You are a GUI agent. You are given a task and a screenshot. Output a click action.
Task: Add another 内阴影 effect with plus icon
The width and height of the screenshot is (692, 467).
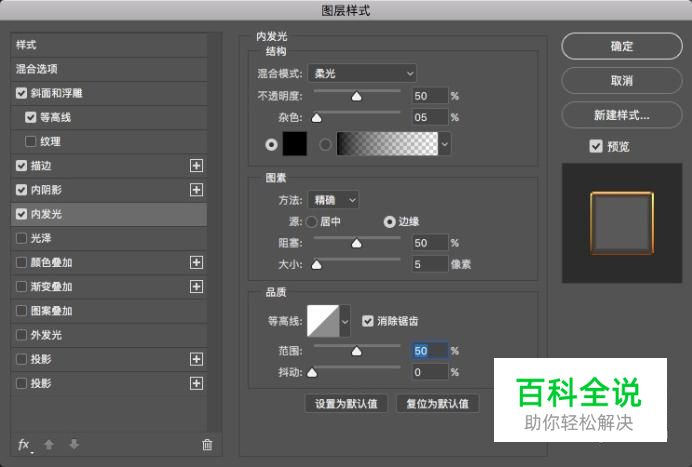(196, 190)
